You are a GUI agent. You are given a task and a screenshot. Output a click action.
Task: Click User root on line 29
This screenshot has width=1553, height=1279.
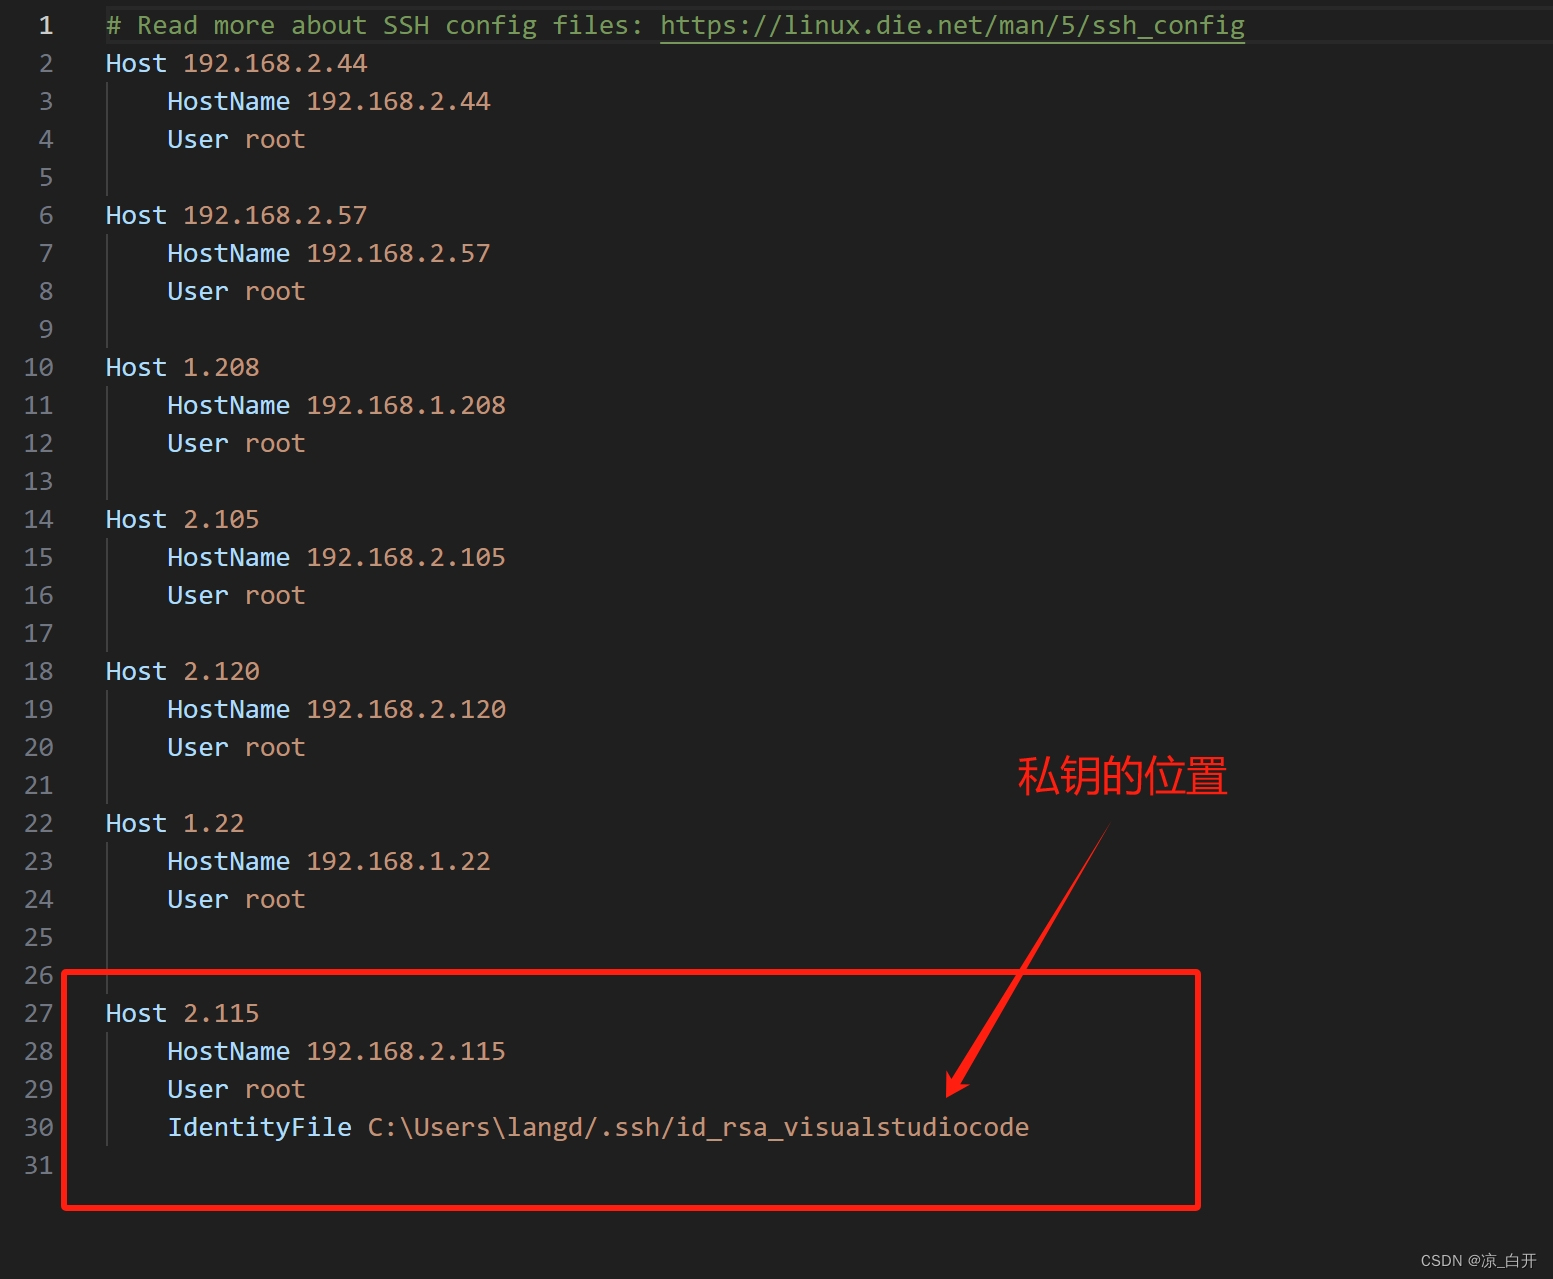click(236, 1089)
